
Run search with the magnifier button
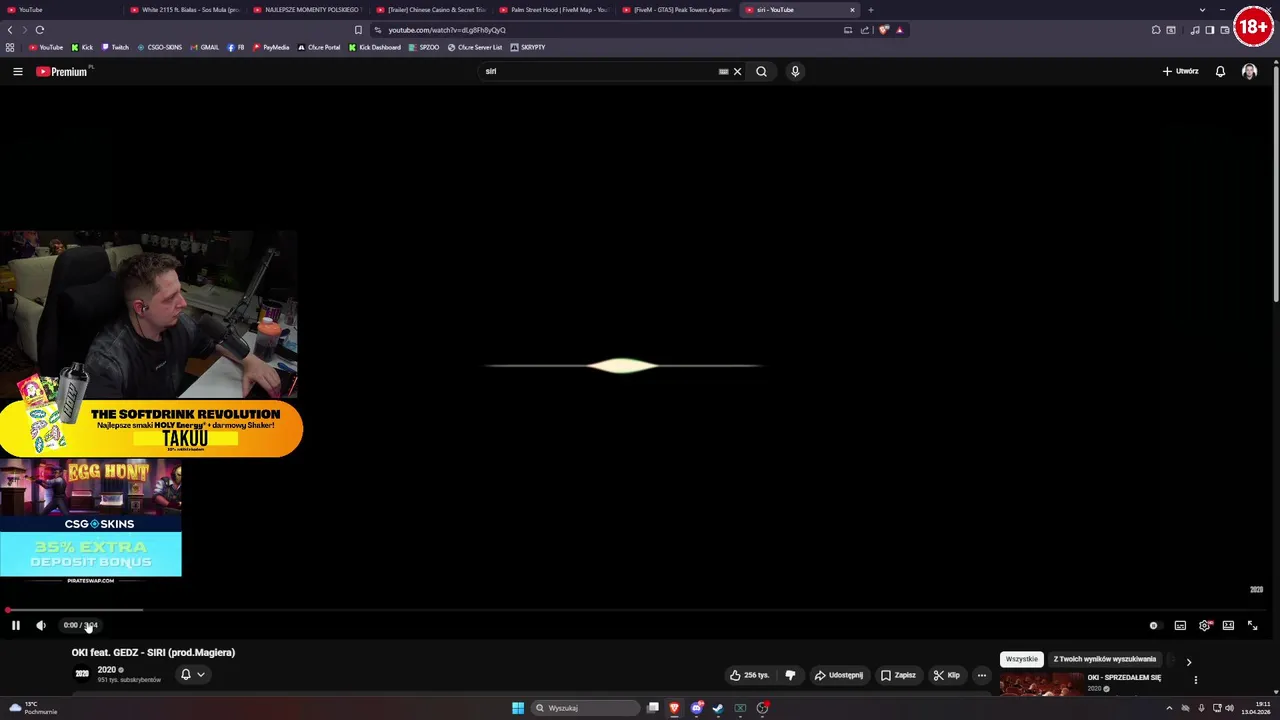pyautogui.click(x=761, y=71)
